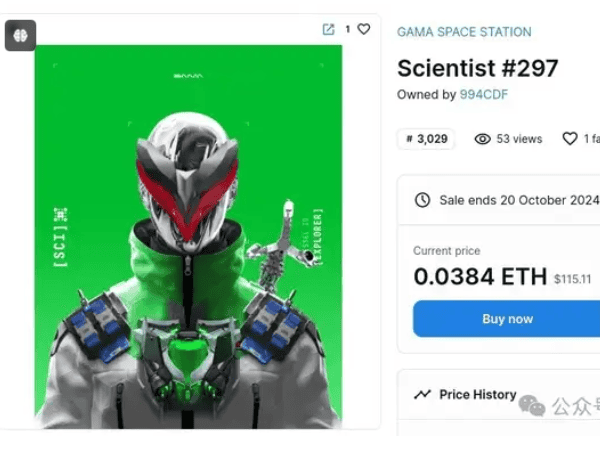Click the clock icon beside Sale ends
The height and width of the screenshot is (450, 600).
422,200
